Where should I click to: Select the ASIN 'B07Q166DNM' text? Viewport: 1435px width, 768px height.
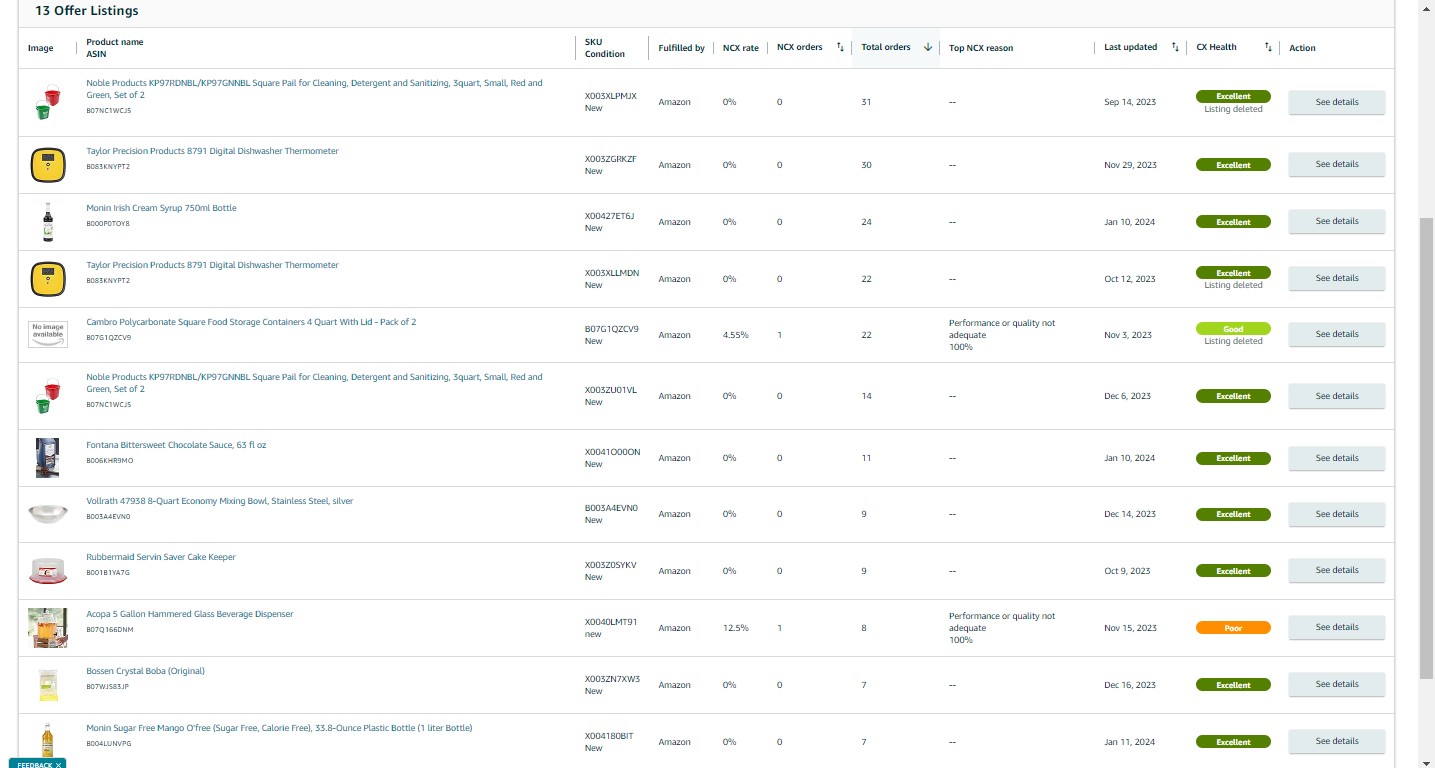(x=110, y=630)
